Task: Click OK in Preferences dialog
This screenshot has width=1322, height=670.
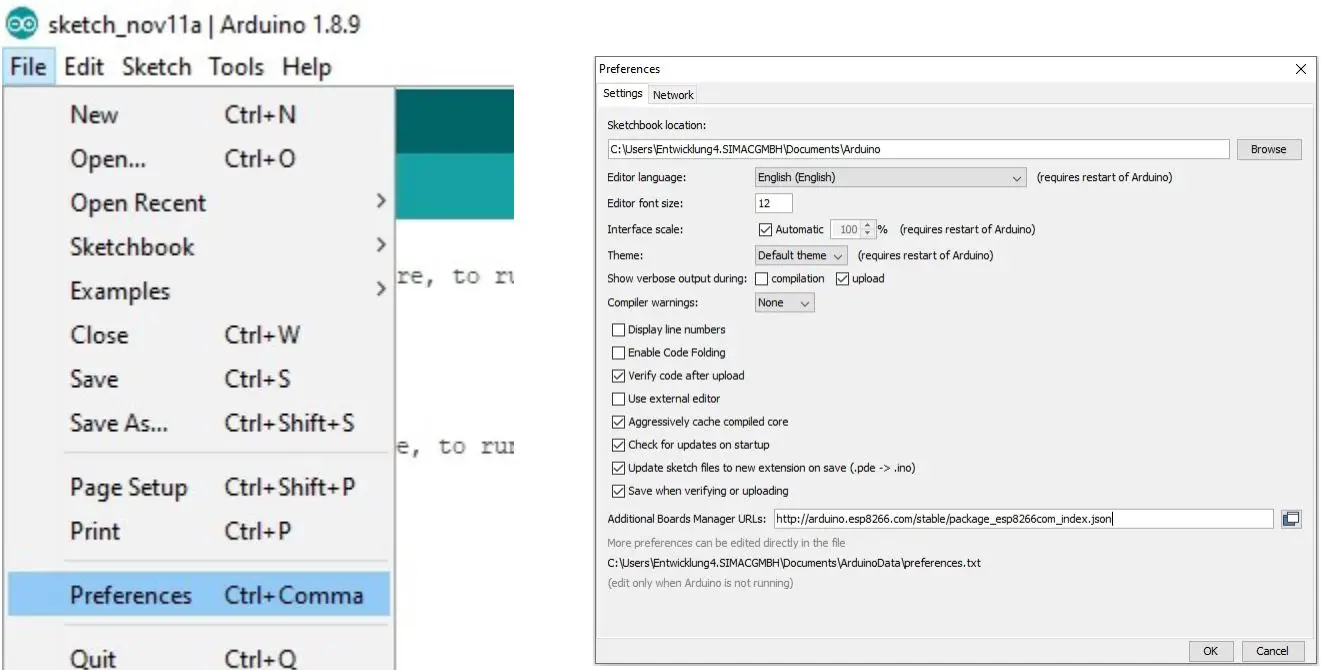Action: [1210, 651]
